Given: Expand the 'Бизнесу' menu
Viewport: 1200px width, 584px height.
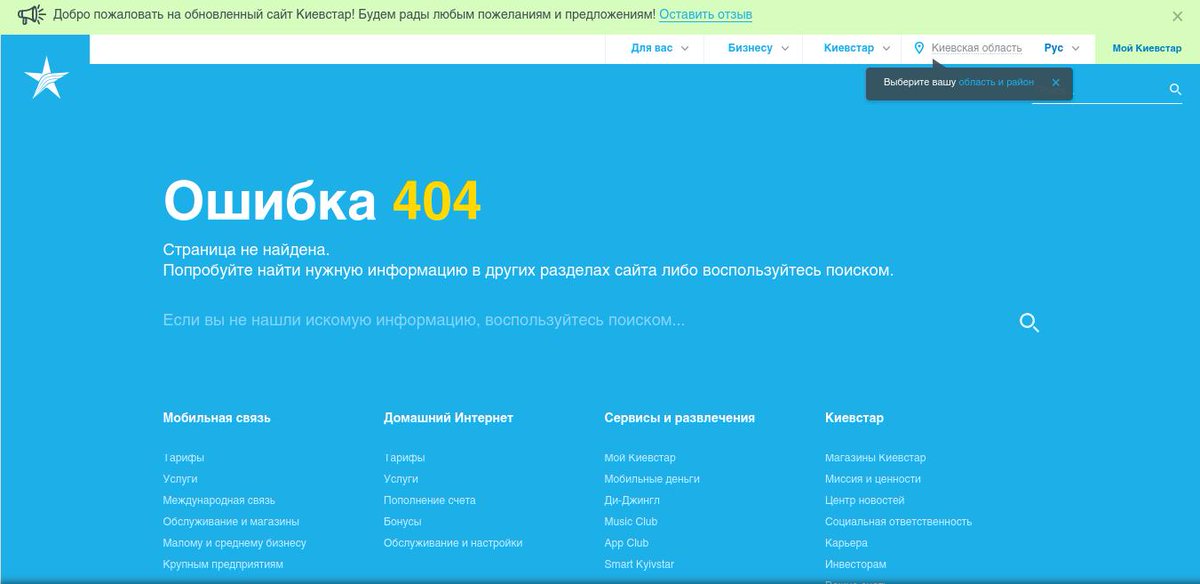Looking at the screenshot, I should click(758, 48).
